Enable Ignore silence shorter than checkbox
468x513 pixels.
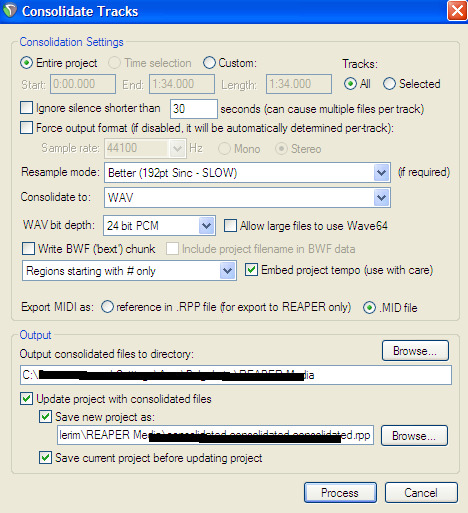[27, 108]
